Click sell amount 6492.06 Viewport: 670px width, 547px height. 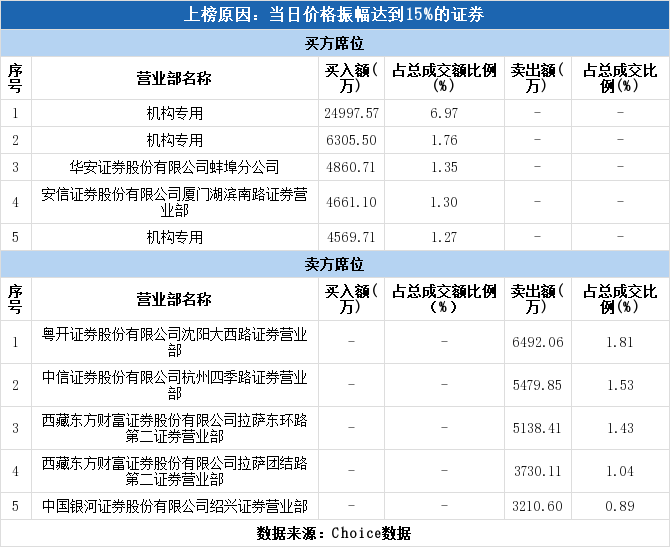tap(538, 342)
